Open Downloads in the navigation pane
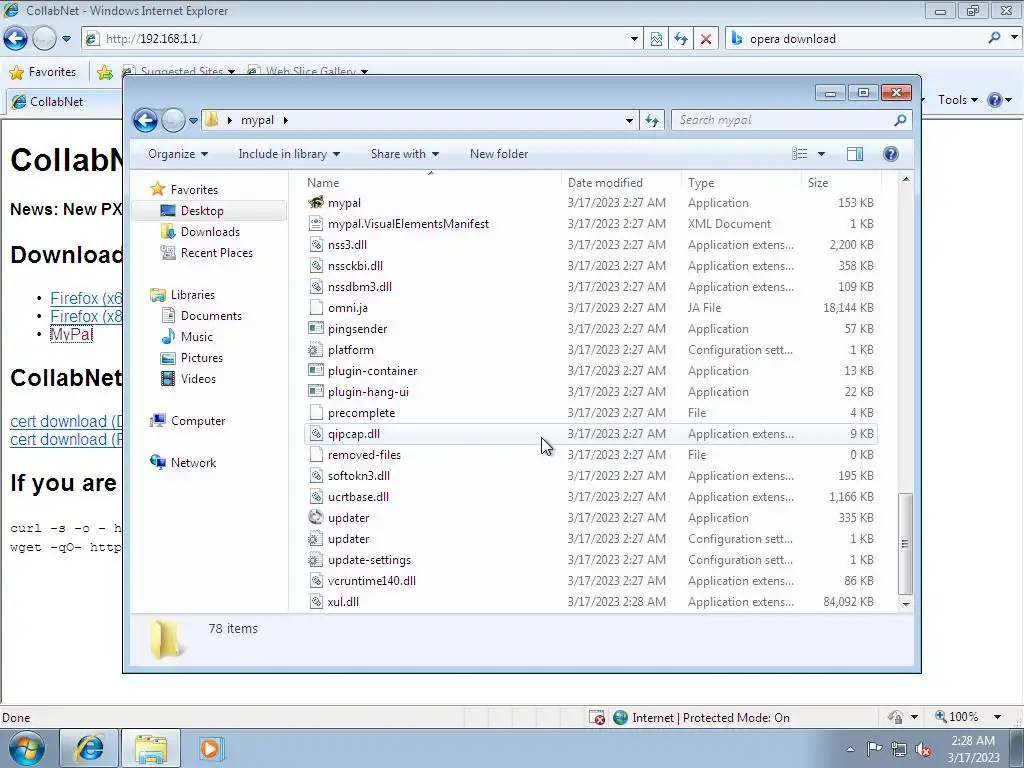The width and height of the screenshot is (1024, 768). [x=210, y=232]
